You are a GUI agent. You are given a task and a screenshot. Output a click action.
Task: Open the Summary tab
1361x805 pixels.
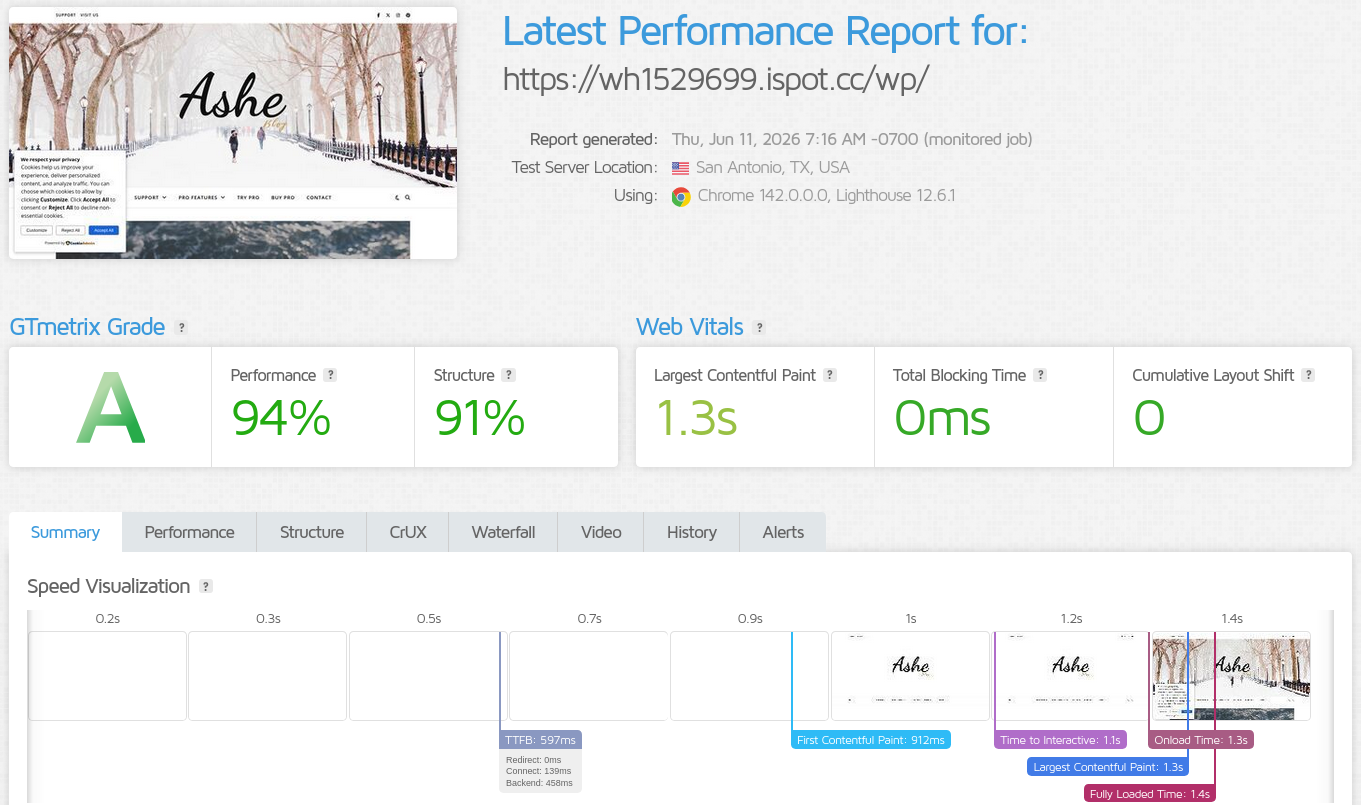[x=65, y=532]
